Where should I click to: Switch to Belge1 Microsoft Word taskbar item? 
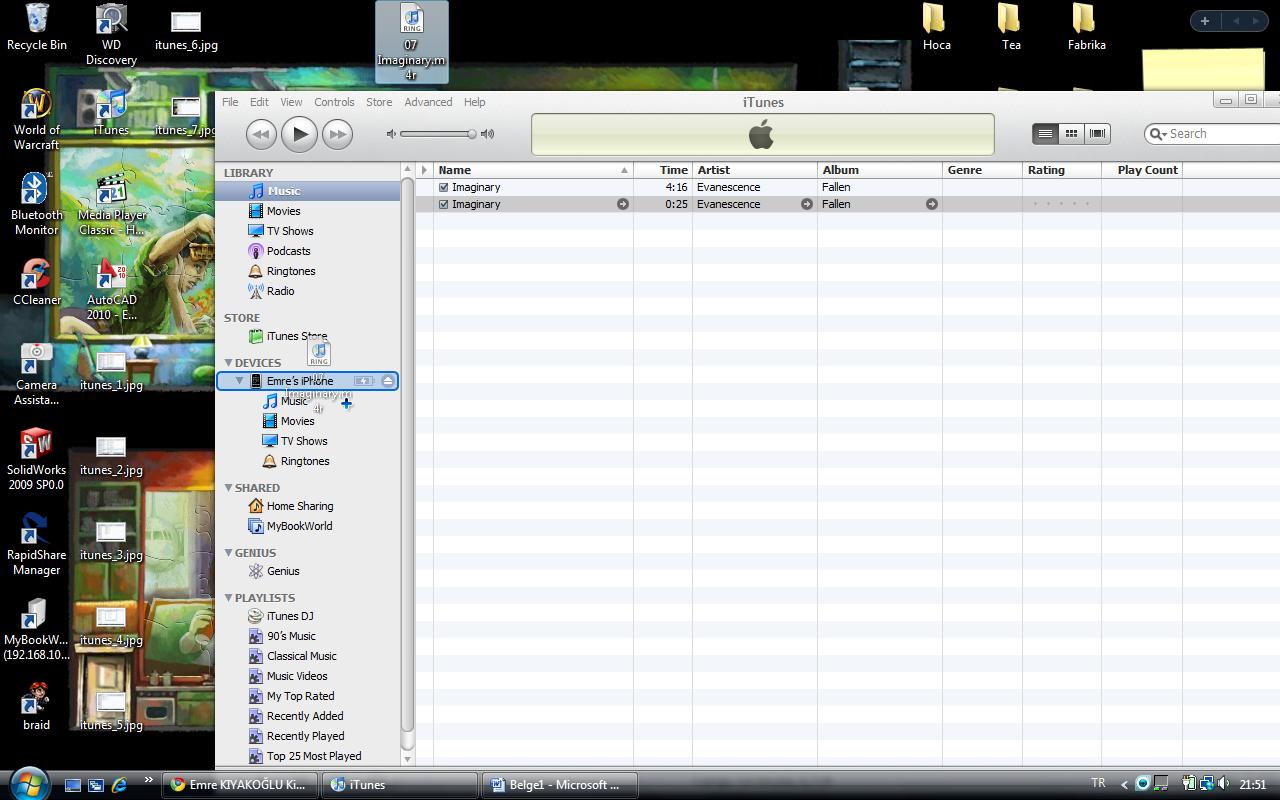[x=559, y=785]
